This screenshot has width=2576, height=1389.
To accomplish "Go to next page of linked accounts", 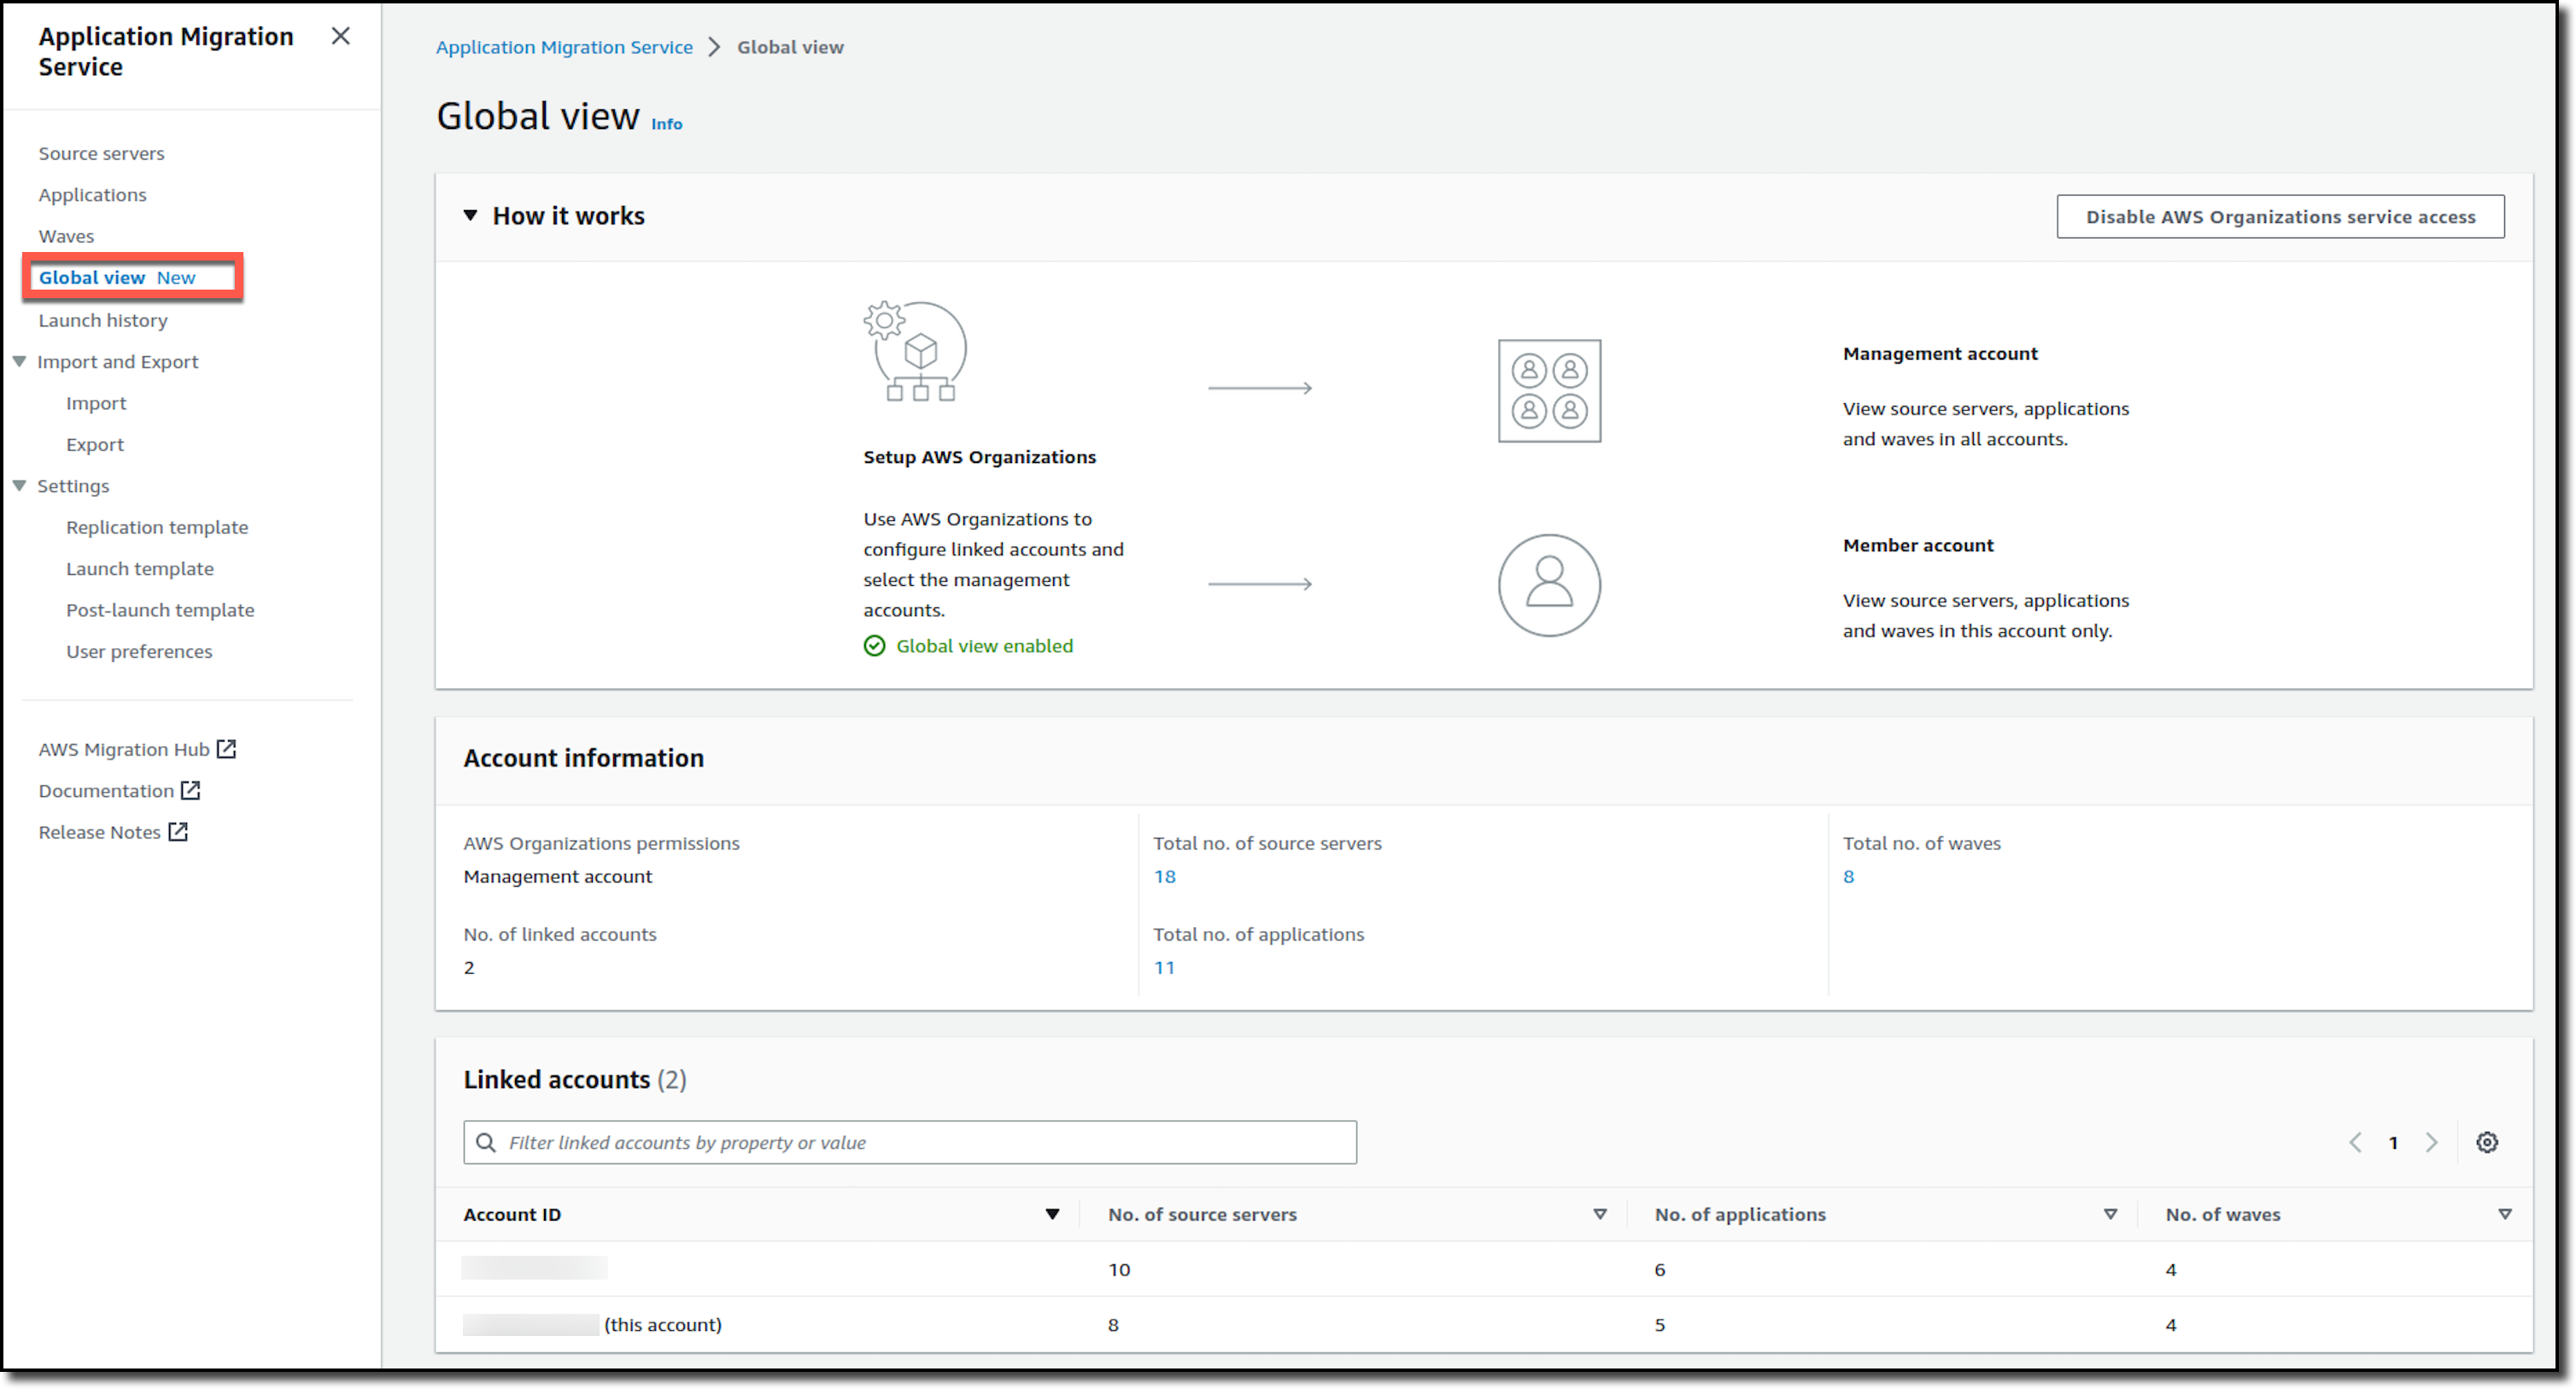I will point(2431,1142).
